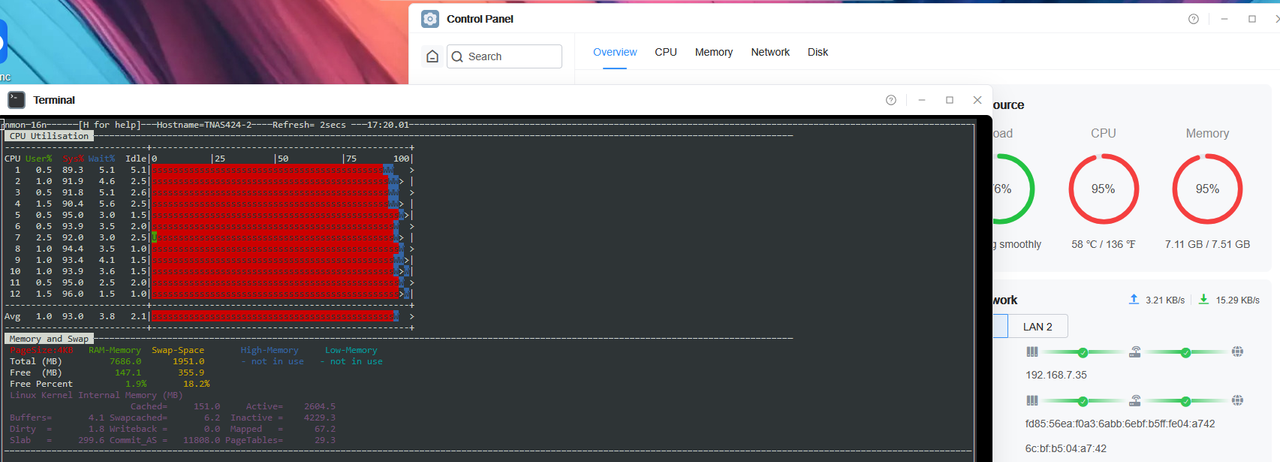Switch to the CPU tab
This screenshot has width=1280, height=462.
tap(666, 52)
